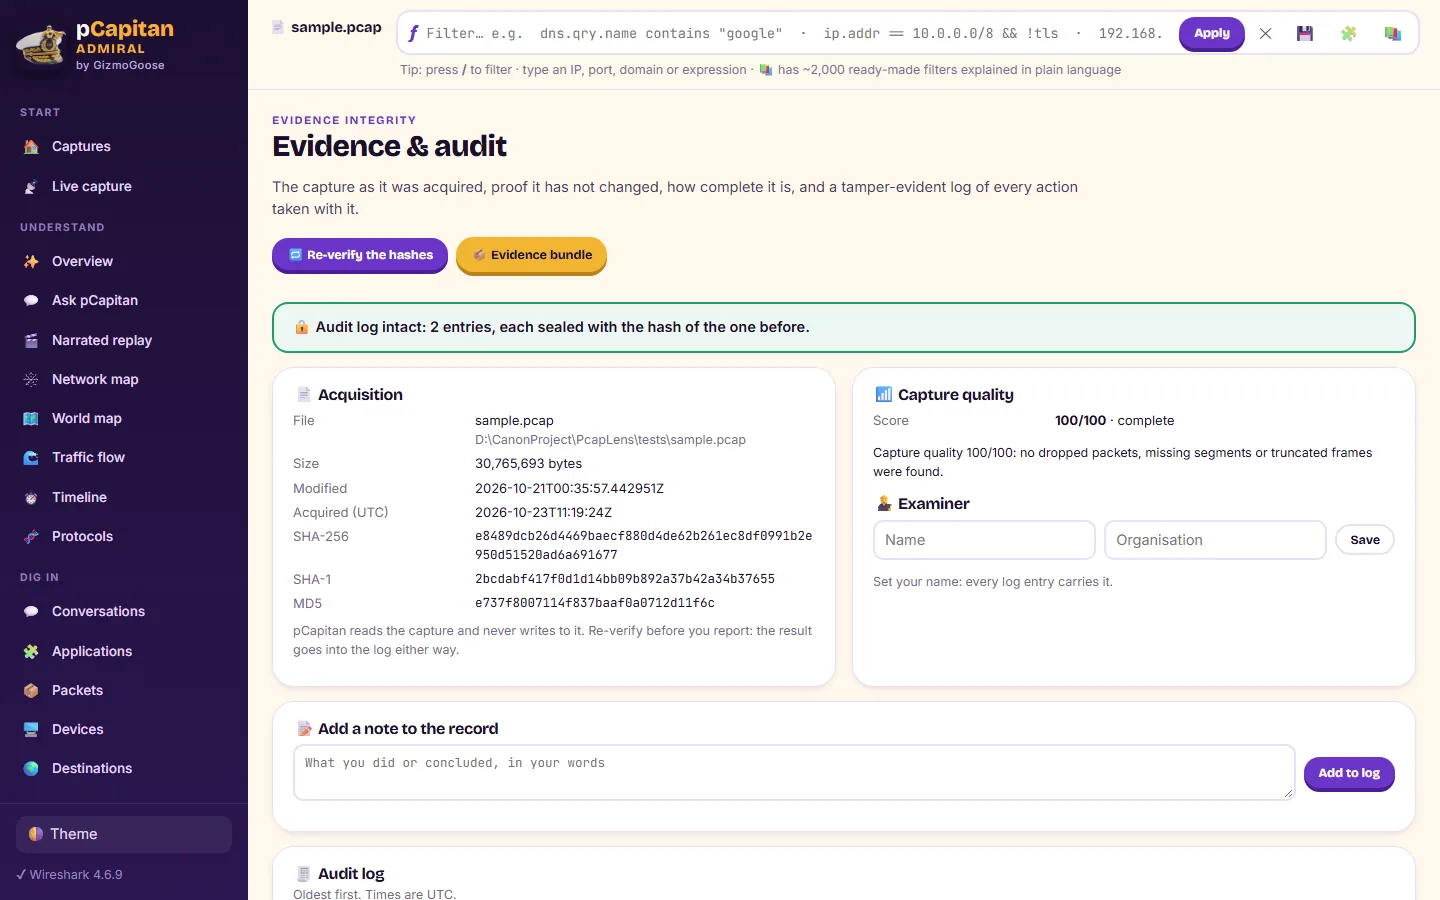Click the file size 30,765,693 bytes
Viewport: 1440px width, 900px height.
528,464
